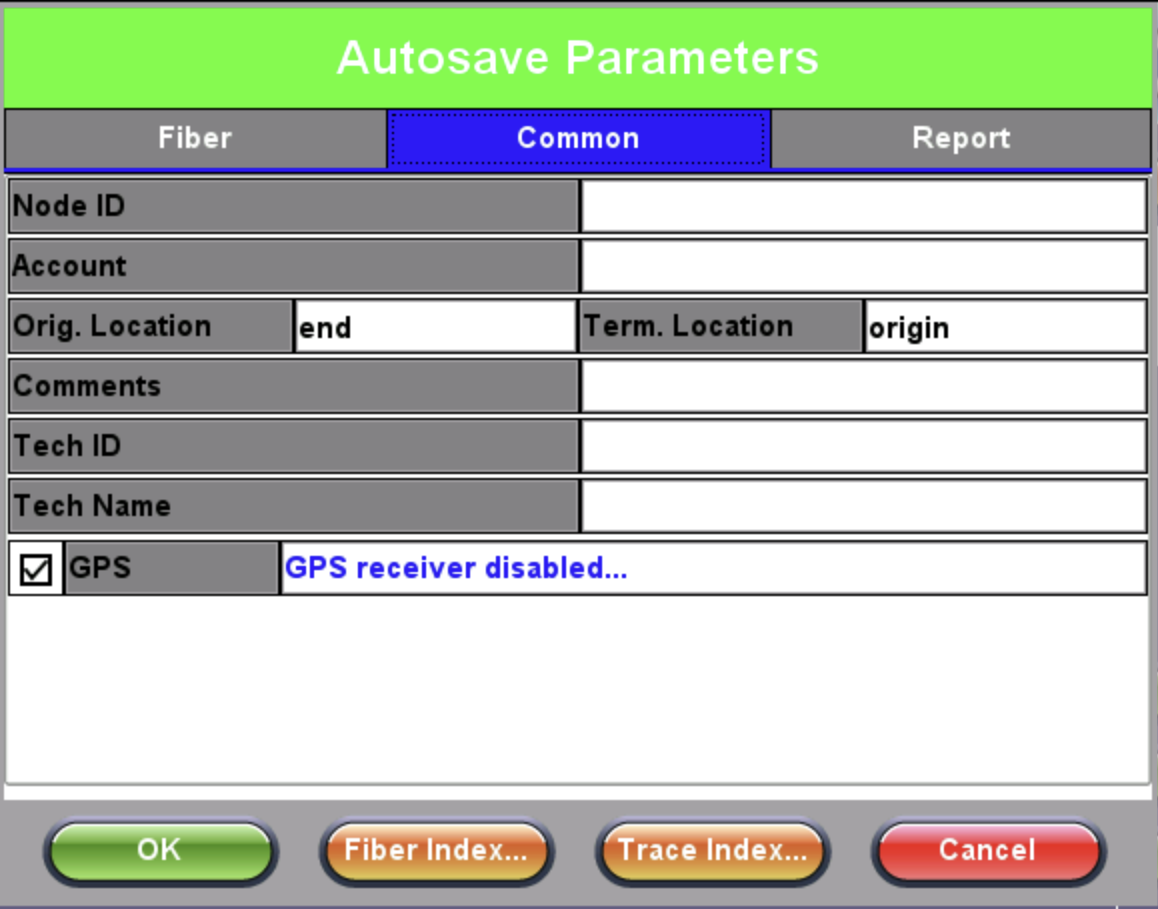Viewport: 1158px width, 909px height.
Task: Focus the Tech Name input field
Action: 863,506
